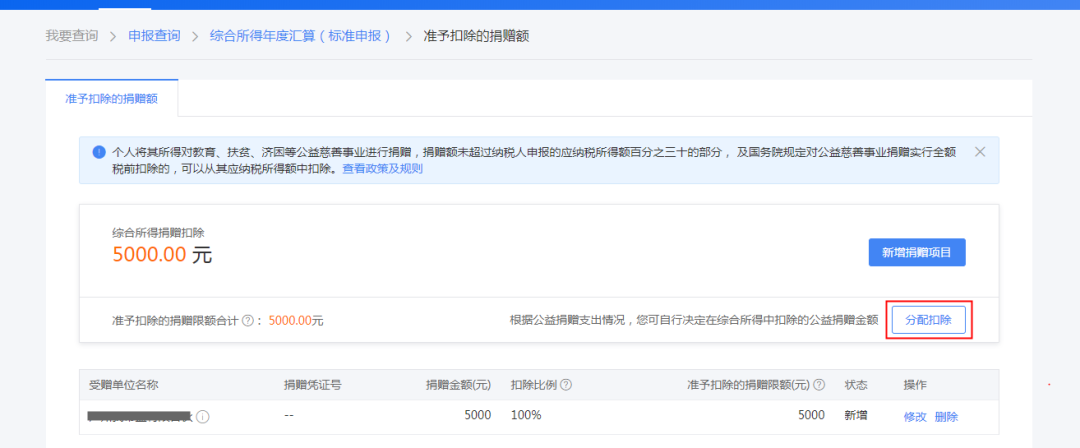Click first breadcrumb arrow after 我要查询
Viewport: 1080px width, 448px height.
[x=113, y=36]
